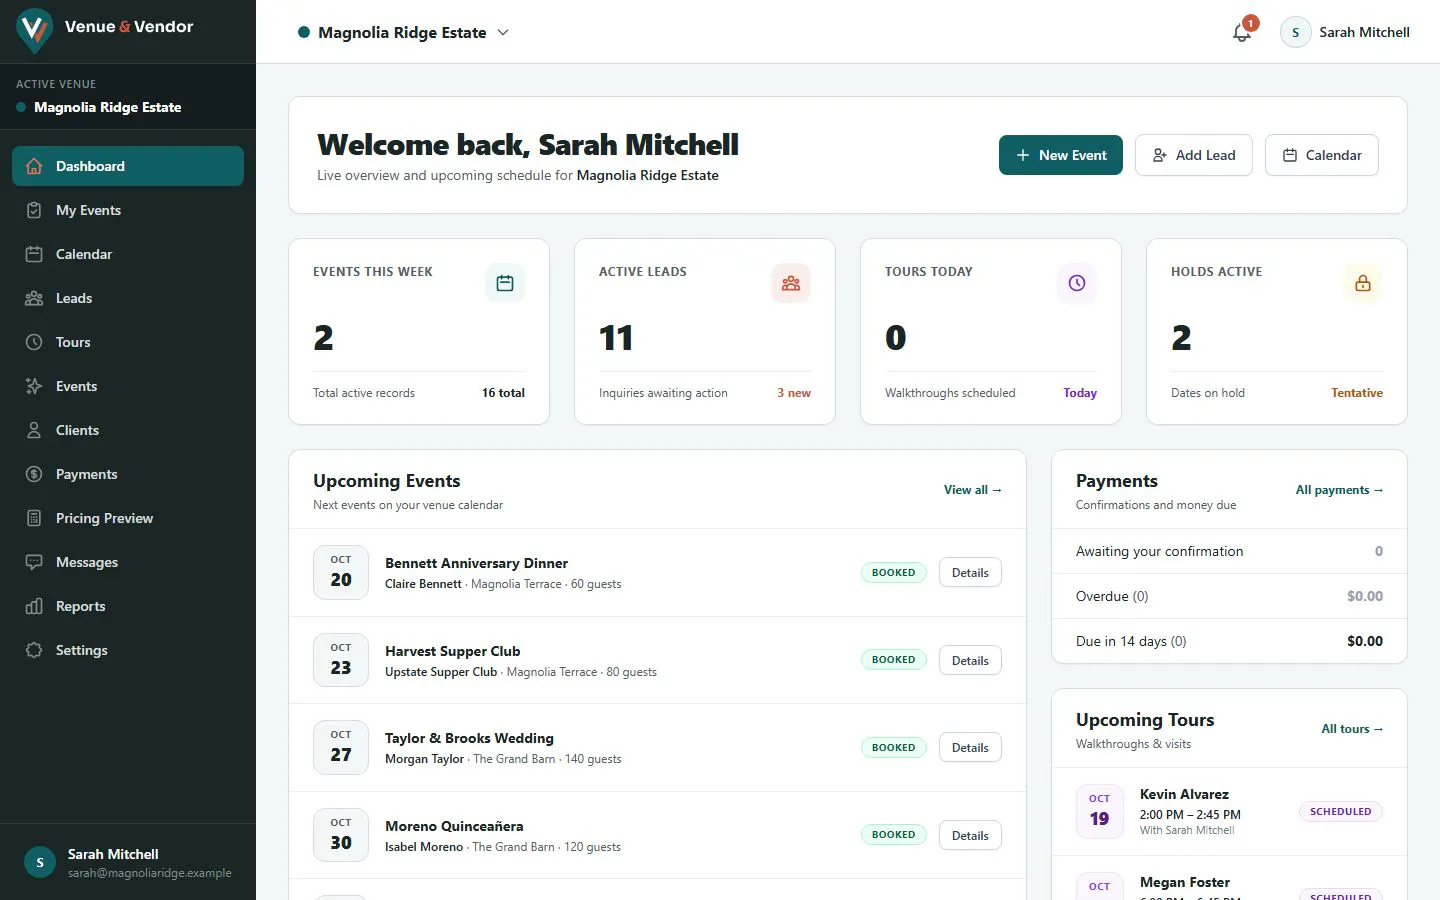Click the 'Tentative' holds label
The height and width of the screenshot is (900, 1440).
click(x=1357, y=393)
